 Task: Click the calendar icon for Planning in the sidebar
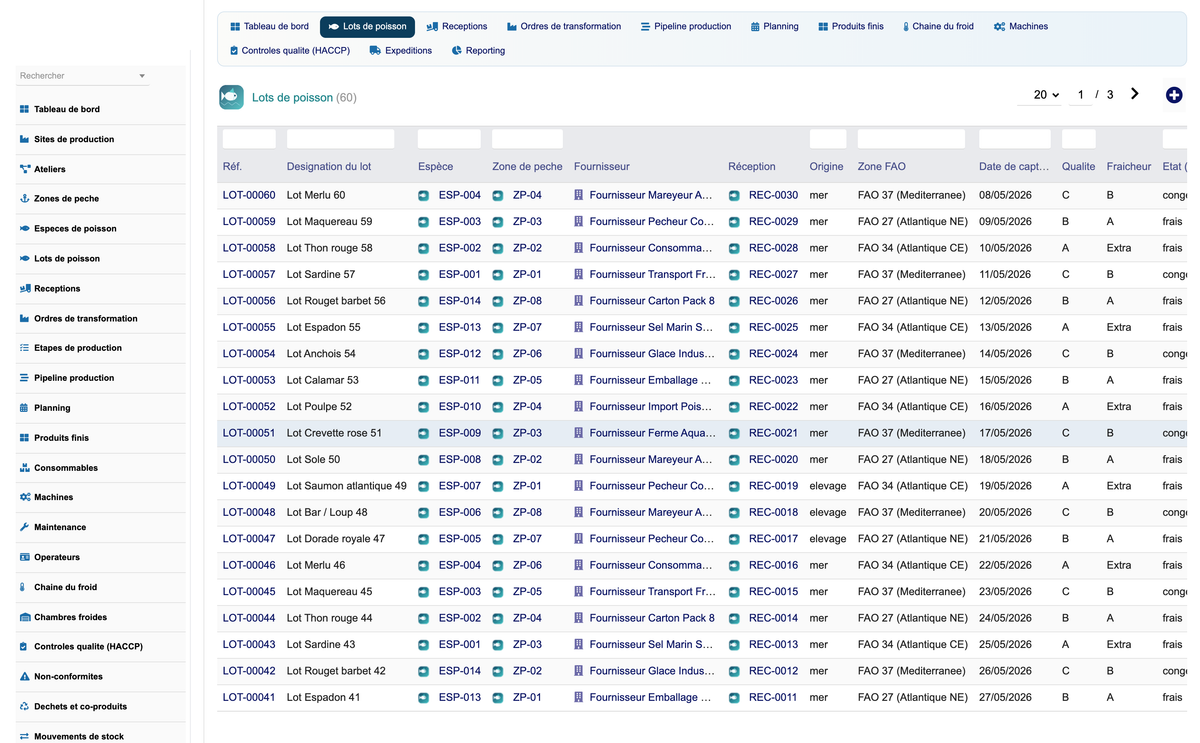point(25,408)
